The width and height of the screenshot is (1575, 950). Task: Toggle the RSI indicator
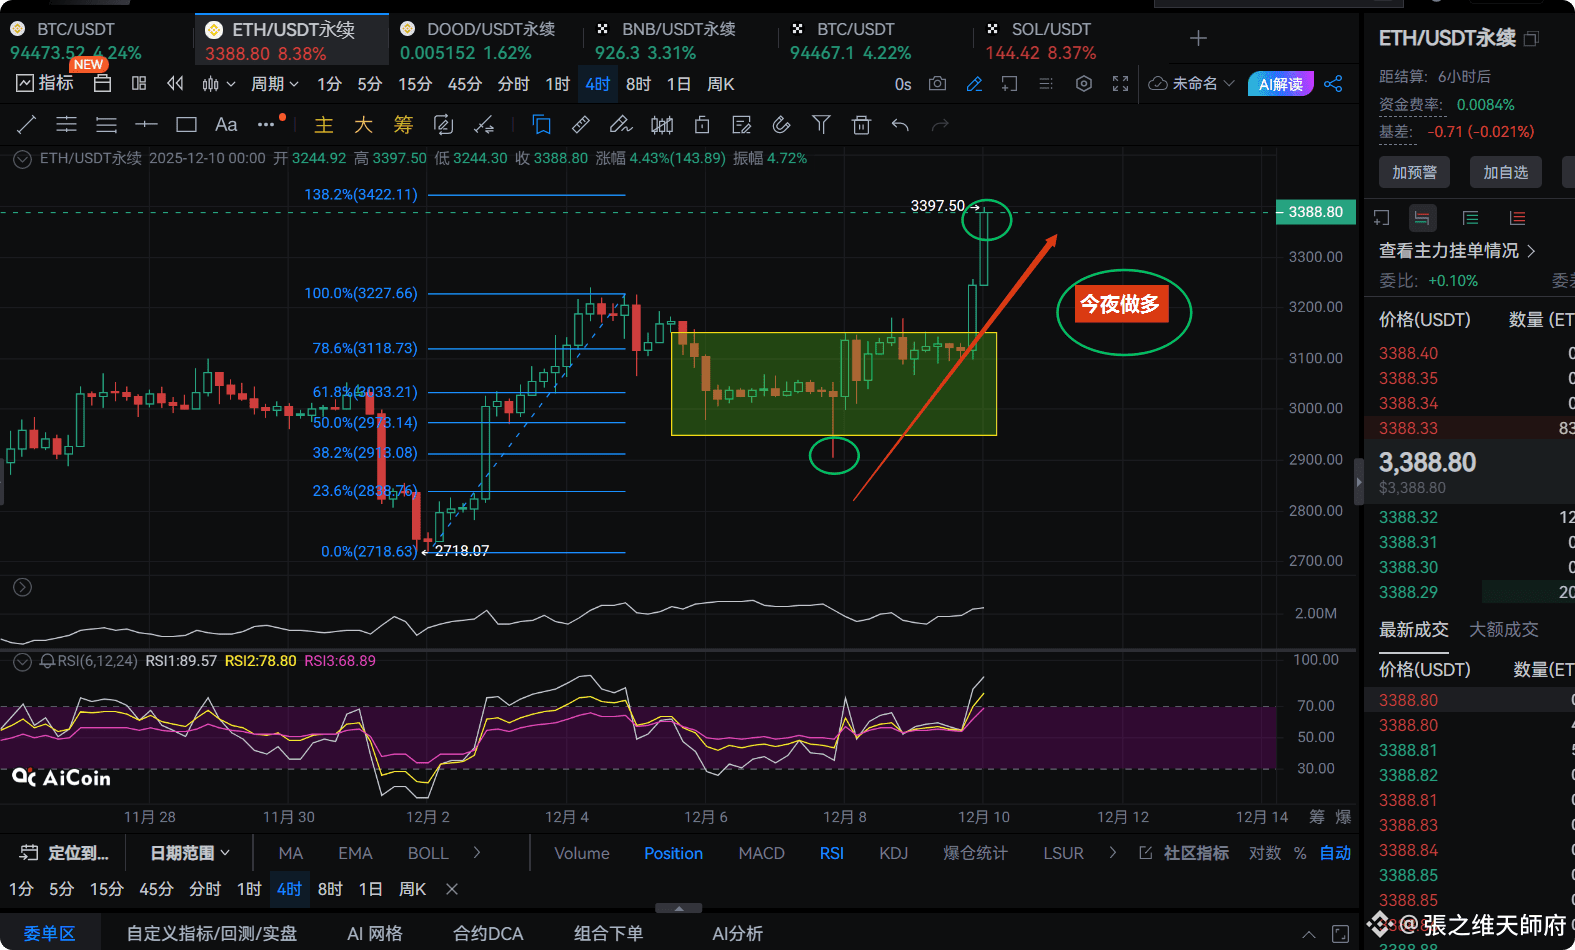click(x=832, y=853)
